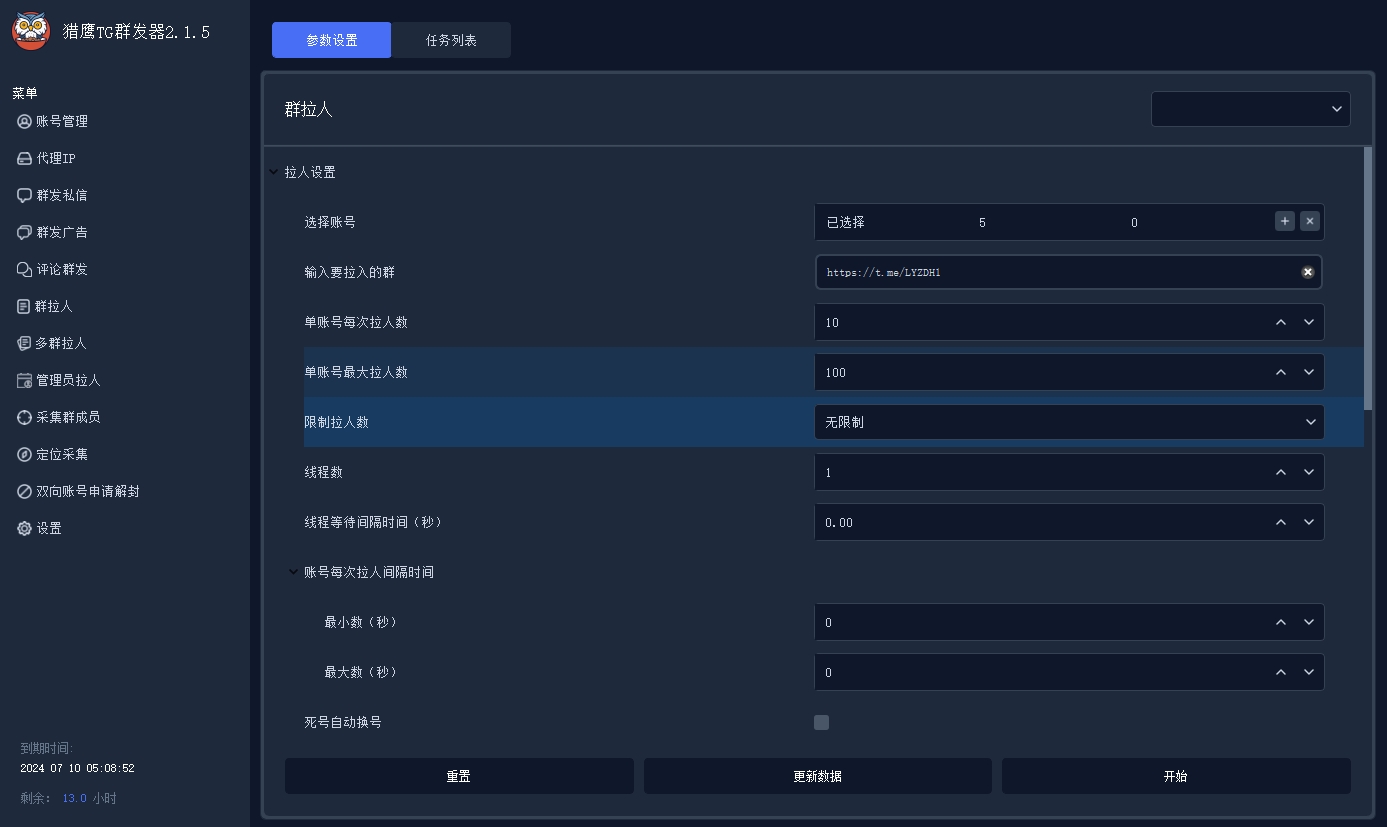Clear the group URL with the round x
Screen dimensions: 1387x827
(x=1307, y=272)
